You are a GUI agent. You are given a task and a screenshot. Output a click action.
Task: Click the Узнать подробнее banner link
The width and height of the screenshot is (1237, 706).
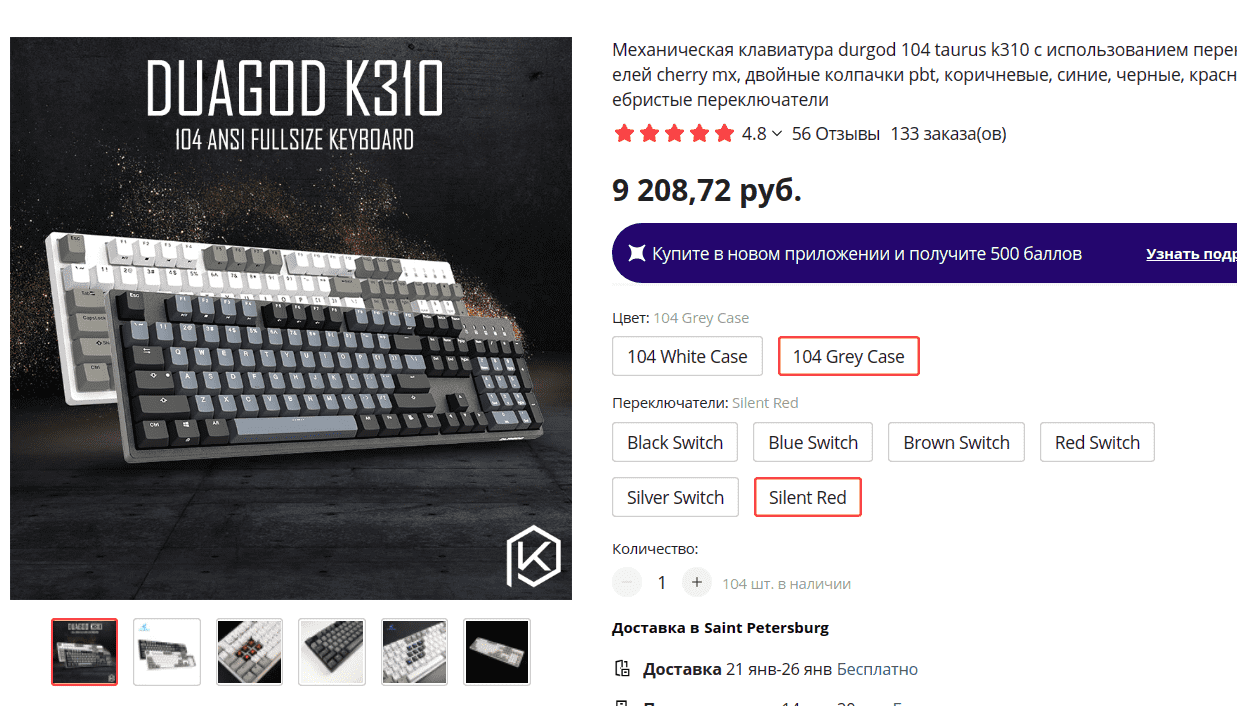click(x=1190, y=254)
